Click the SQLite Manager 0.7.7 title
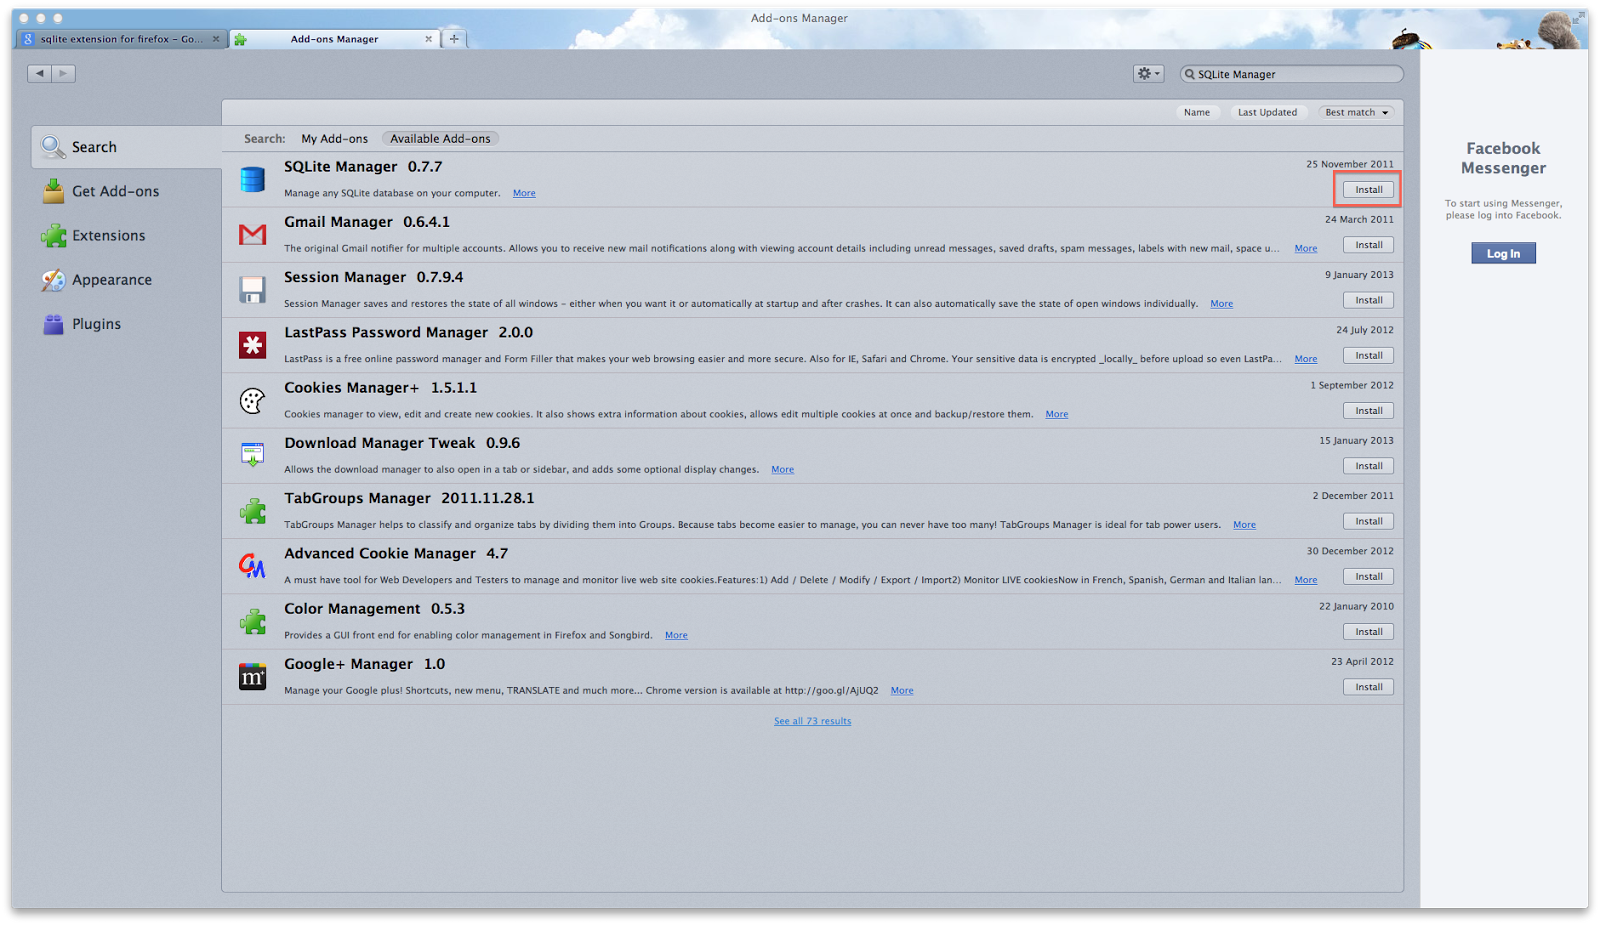1600x925 pixels. (363, 167)
